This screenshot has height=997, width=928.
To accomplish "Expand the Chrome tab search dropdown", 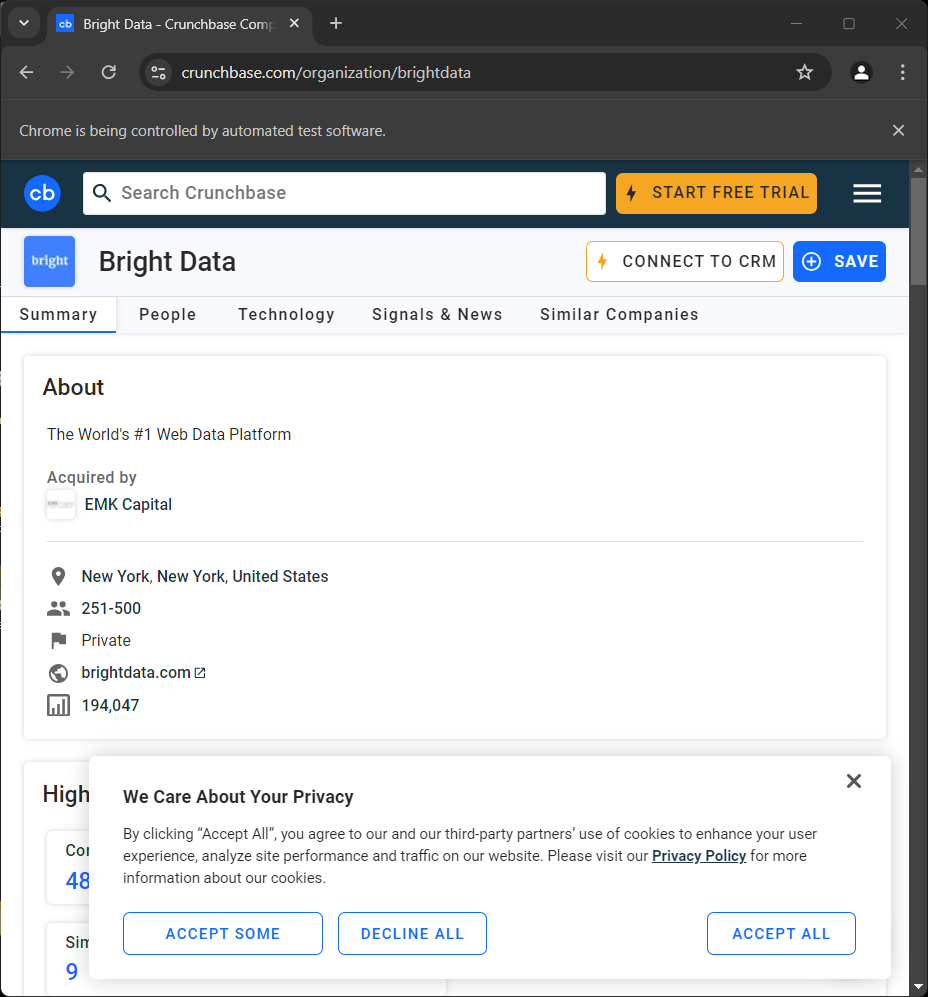I will (x=24, y=23).
